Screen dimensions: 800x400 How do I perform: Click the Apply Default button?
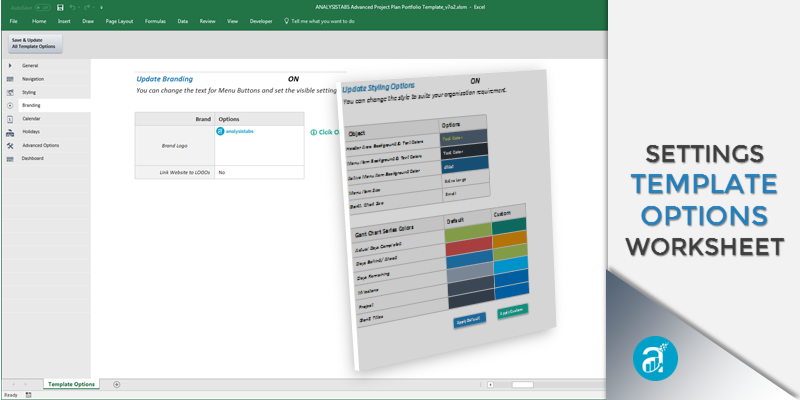pos(469,320)
